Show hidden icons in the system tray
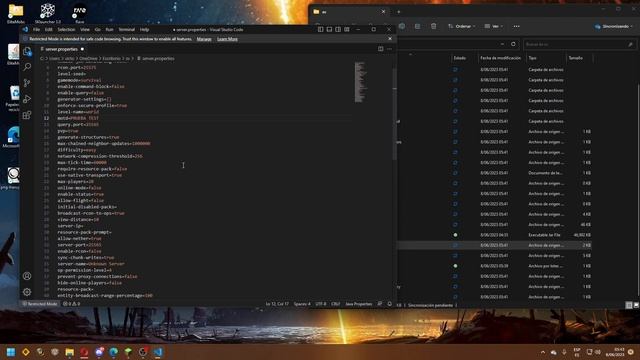Image resolution: width=640 pixels, height=360 pixels. point(543,352)
